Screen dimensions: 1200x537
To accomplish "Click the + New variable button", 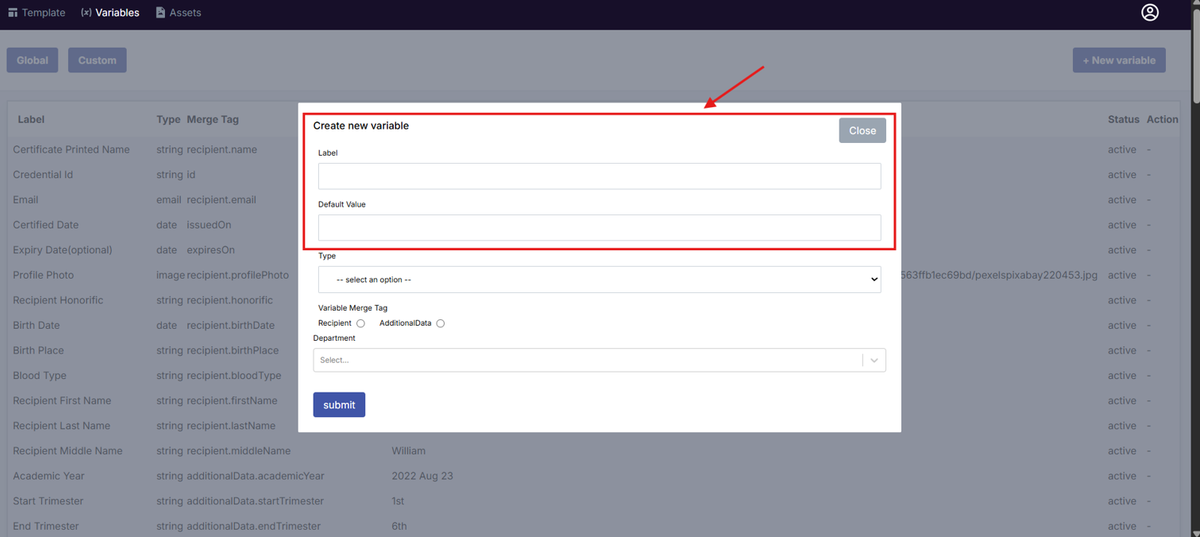I will [x=1119, y=60].
